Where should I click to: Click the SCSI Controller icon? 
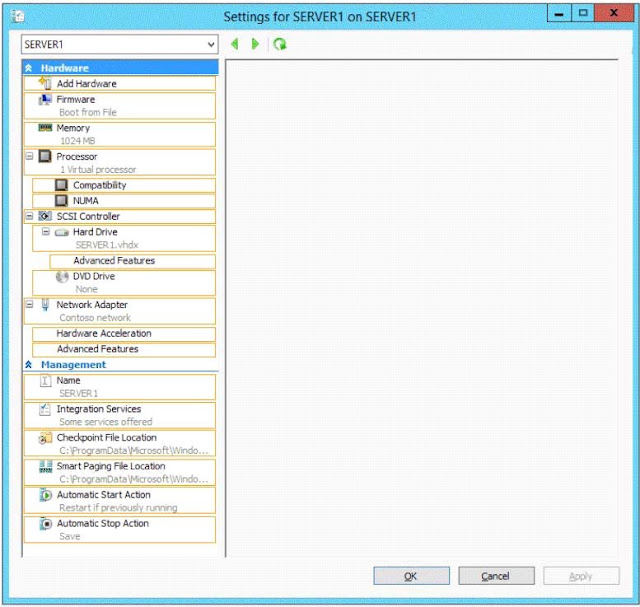click(45, 216)
